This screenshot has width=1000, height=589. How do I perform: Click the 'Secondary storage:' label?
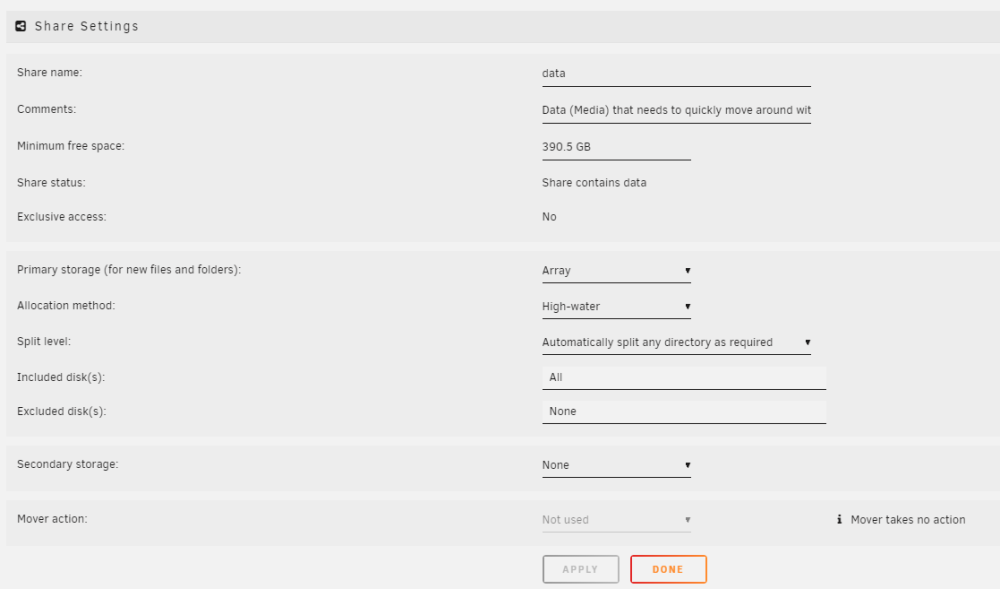tap(68, 464)
